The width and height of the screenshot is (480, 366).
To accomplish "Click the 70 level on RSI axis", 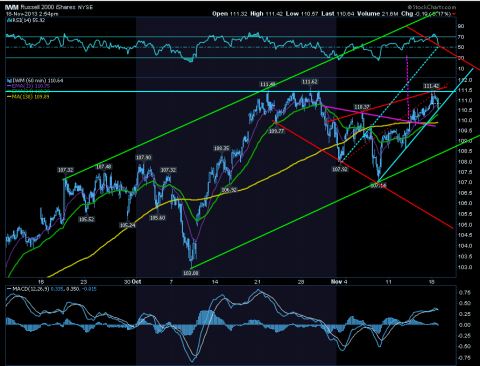I will click(x=461, y=37).
